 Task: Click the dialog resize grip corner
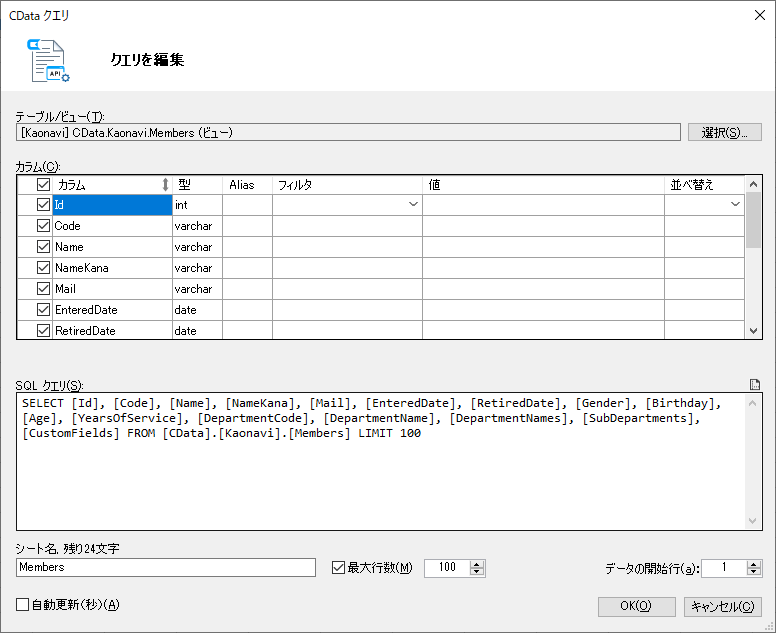[x=769, y=627]
